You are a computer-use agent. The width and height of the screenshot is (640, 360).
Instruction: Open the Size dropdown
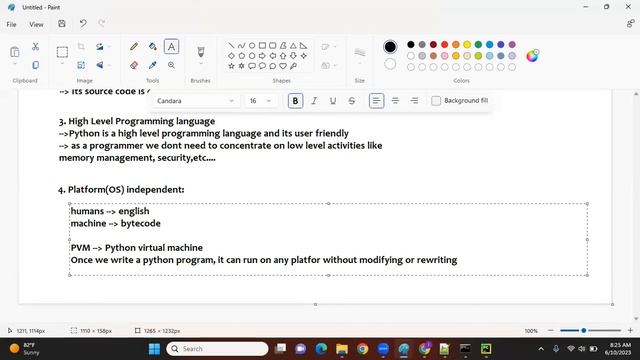pyautogui.click(x=360, y=55)
